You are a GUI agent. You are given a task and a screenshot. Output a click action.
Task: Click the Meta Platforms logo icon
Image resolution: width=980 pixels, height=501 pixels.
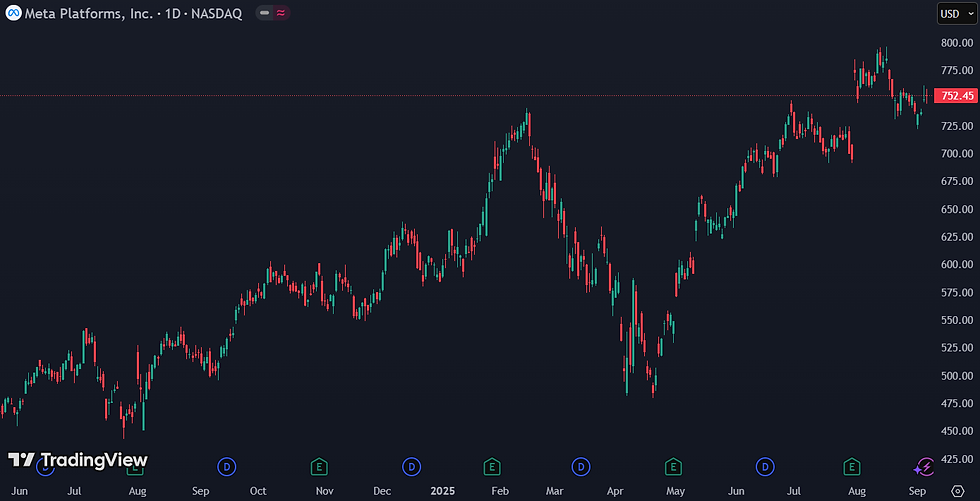click(13, 13)
